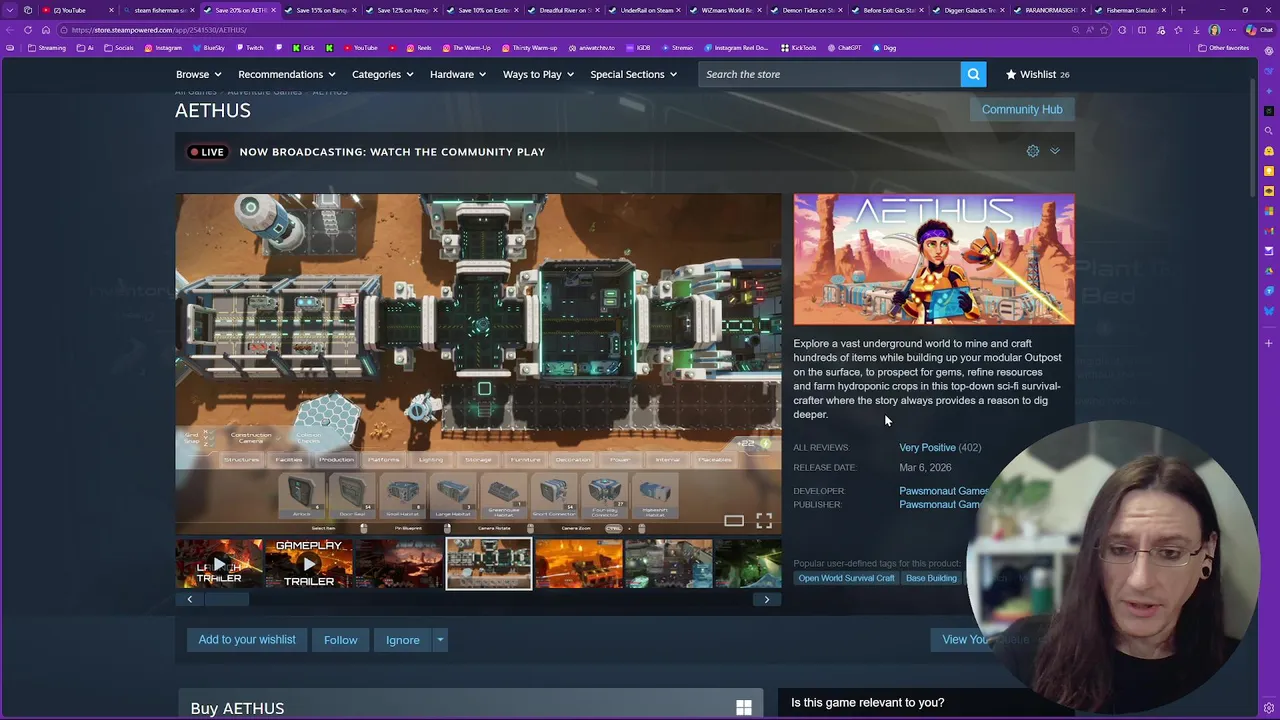This screenshot has height=720, width=1280.
Task: Open split screen icon in browser toolbar
Action: coord(1142,30)
